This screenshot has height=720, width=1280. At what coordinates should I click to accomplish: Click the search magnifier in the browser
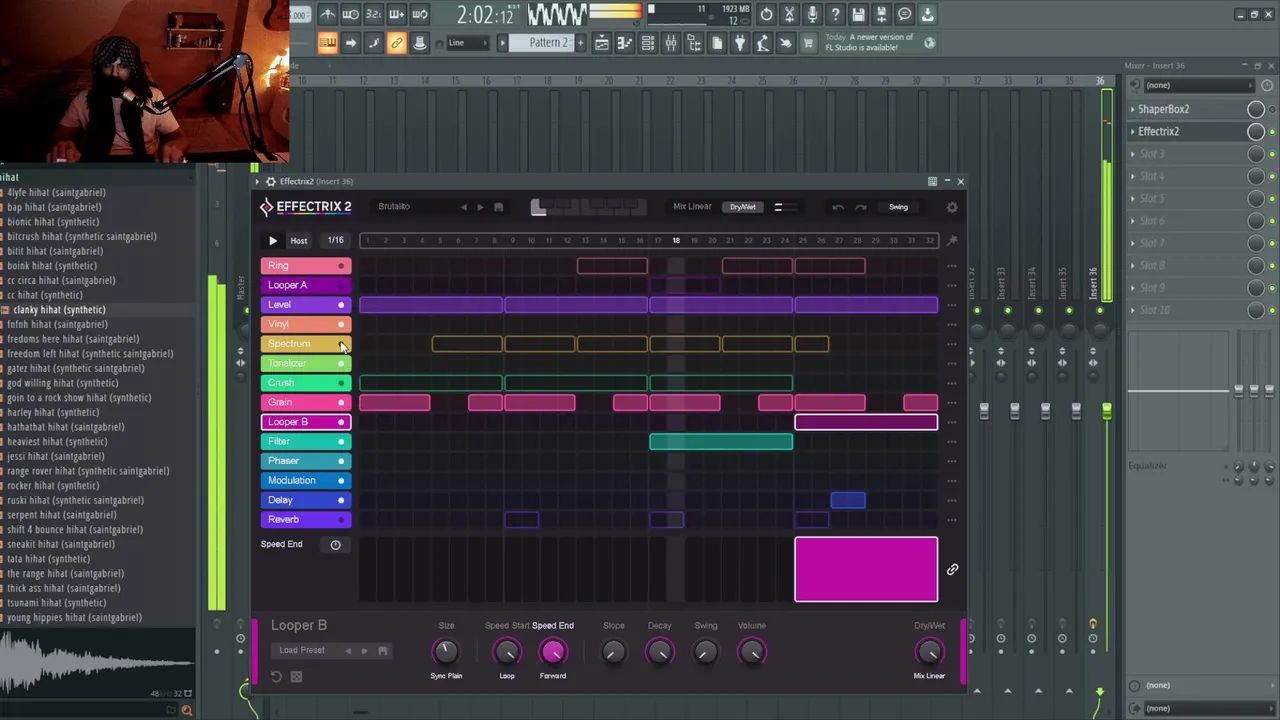[186, 710]
